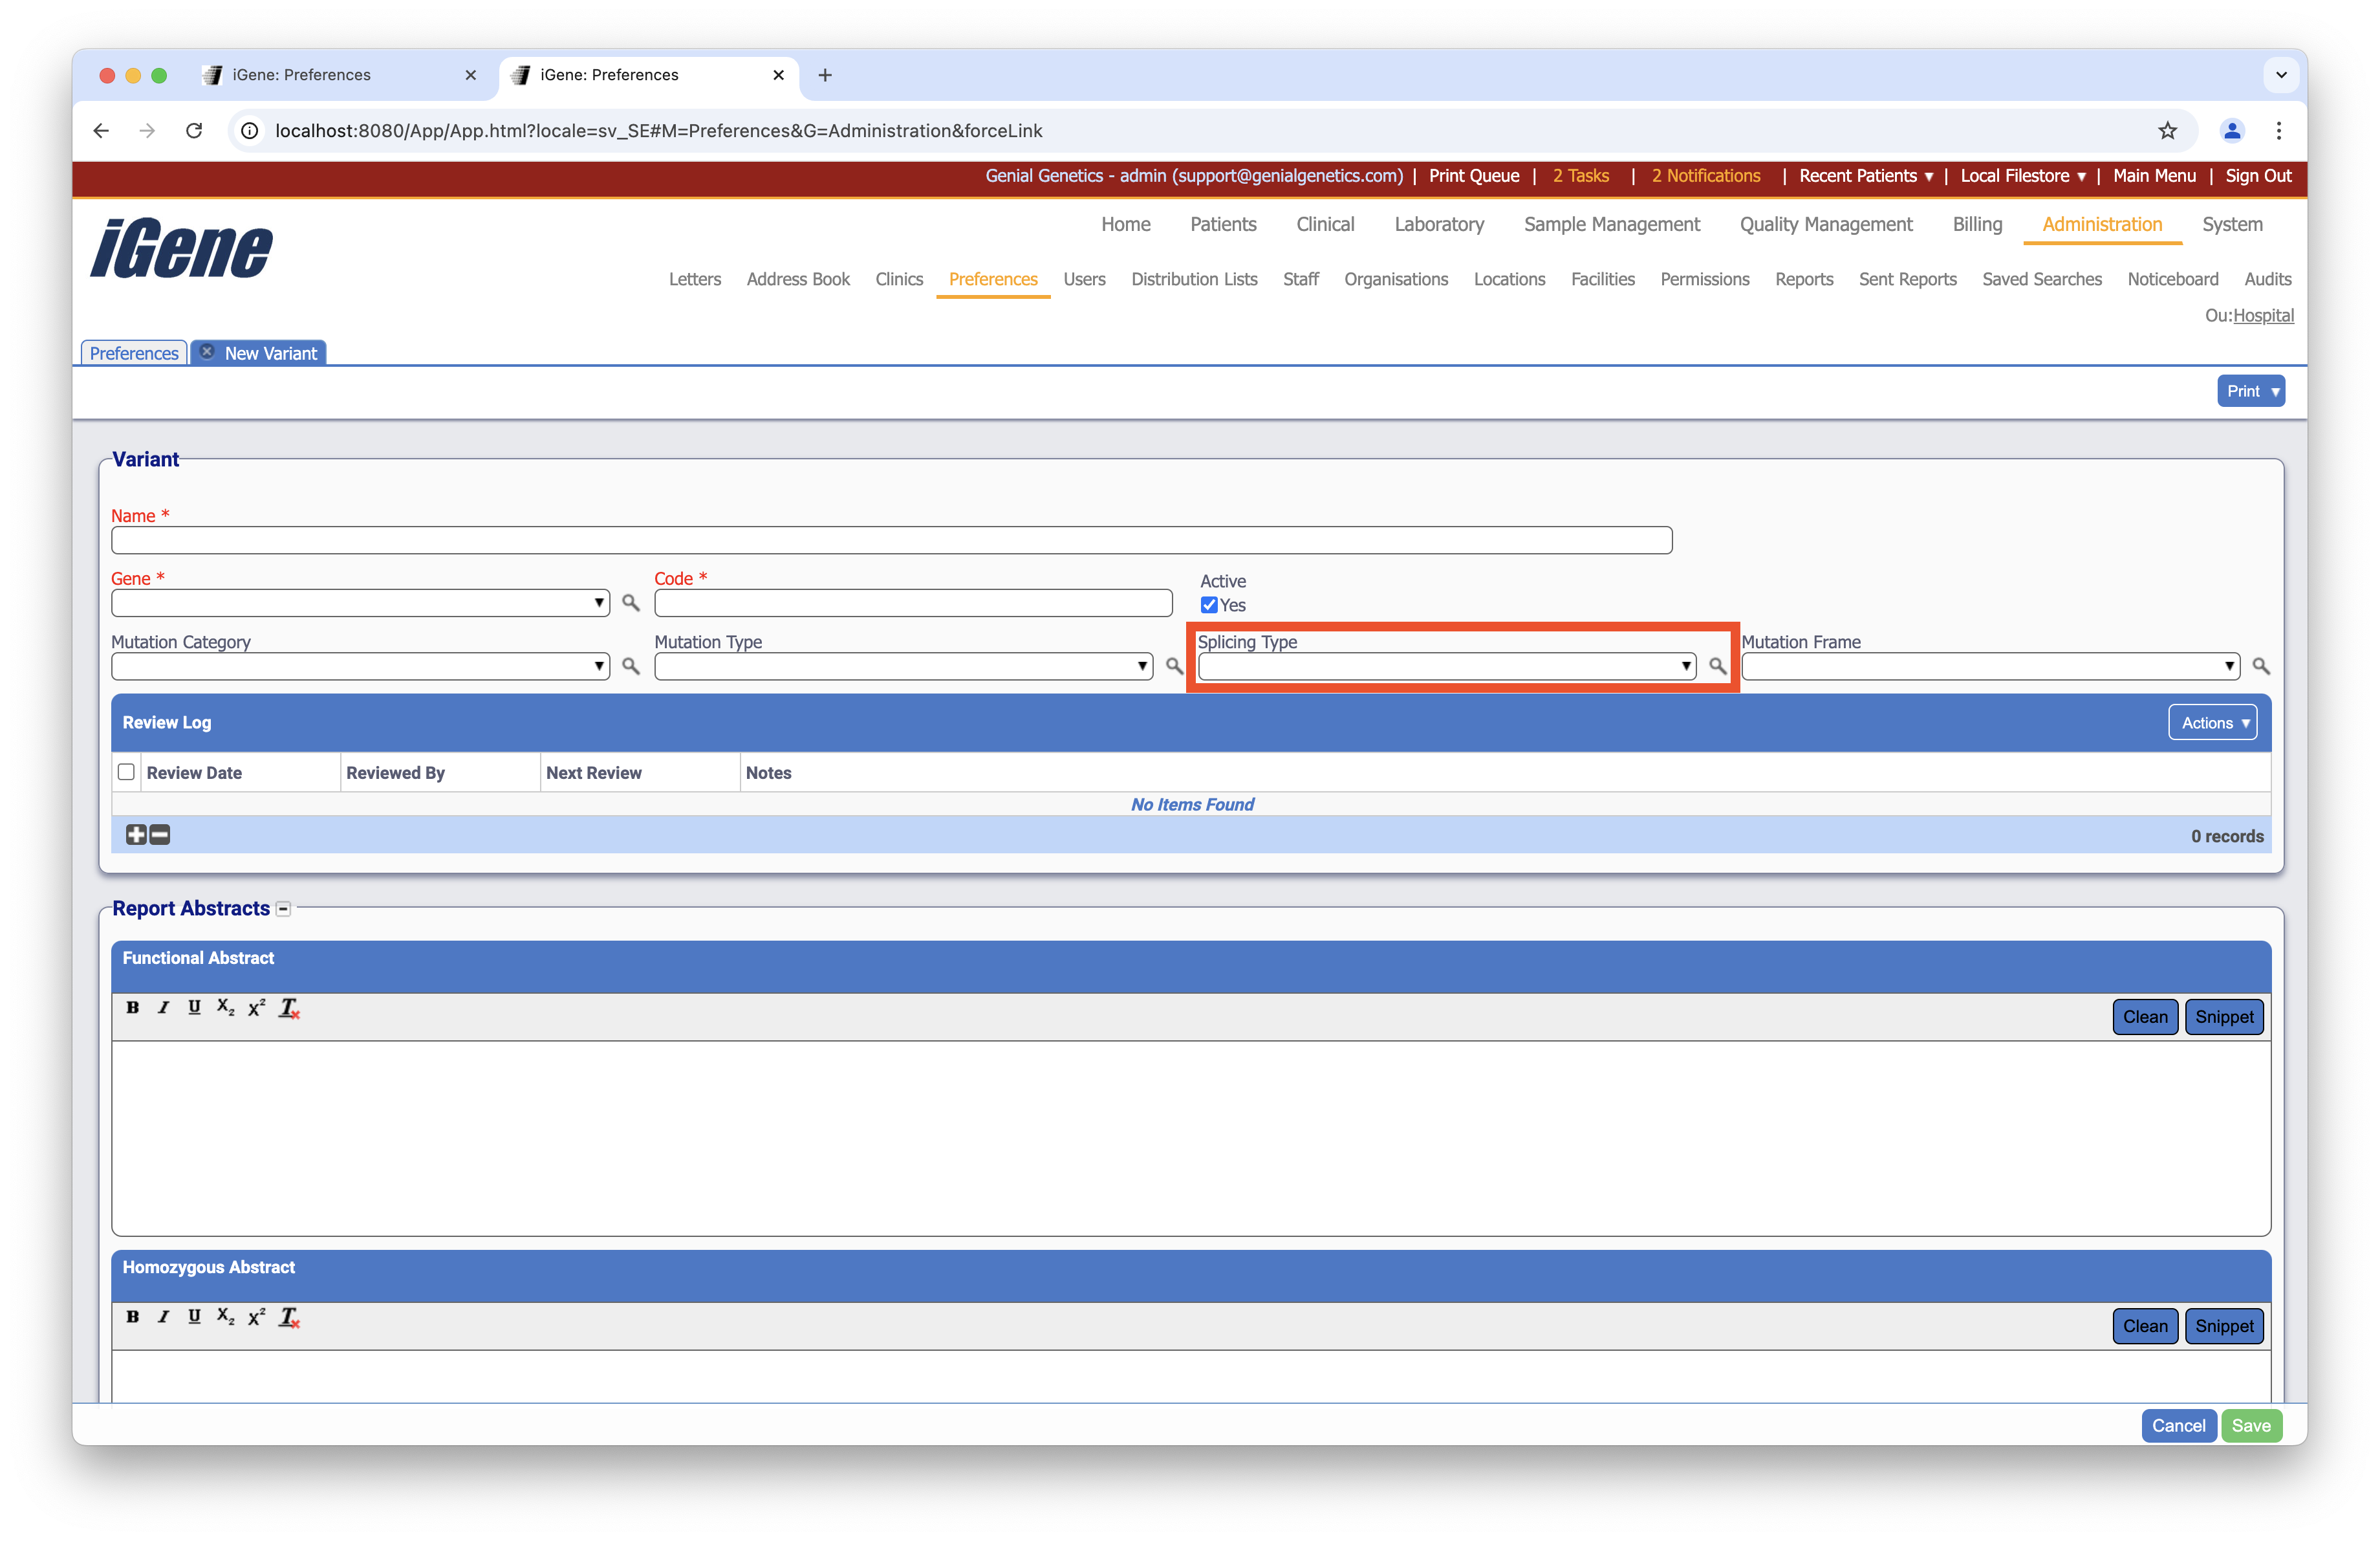The image size is (2380, 1541).
Task: Go to the Laboratory main menu
Action: click(x=1439, y=225)
